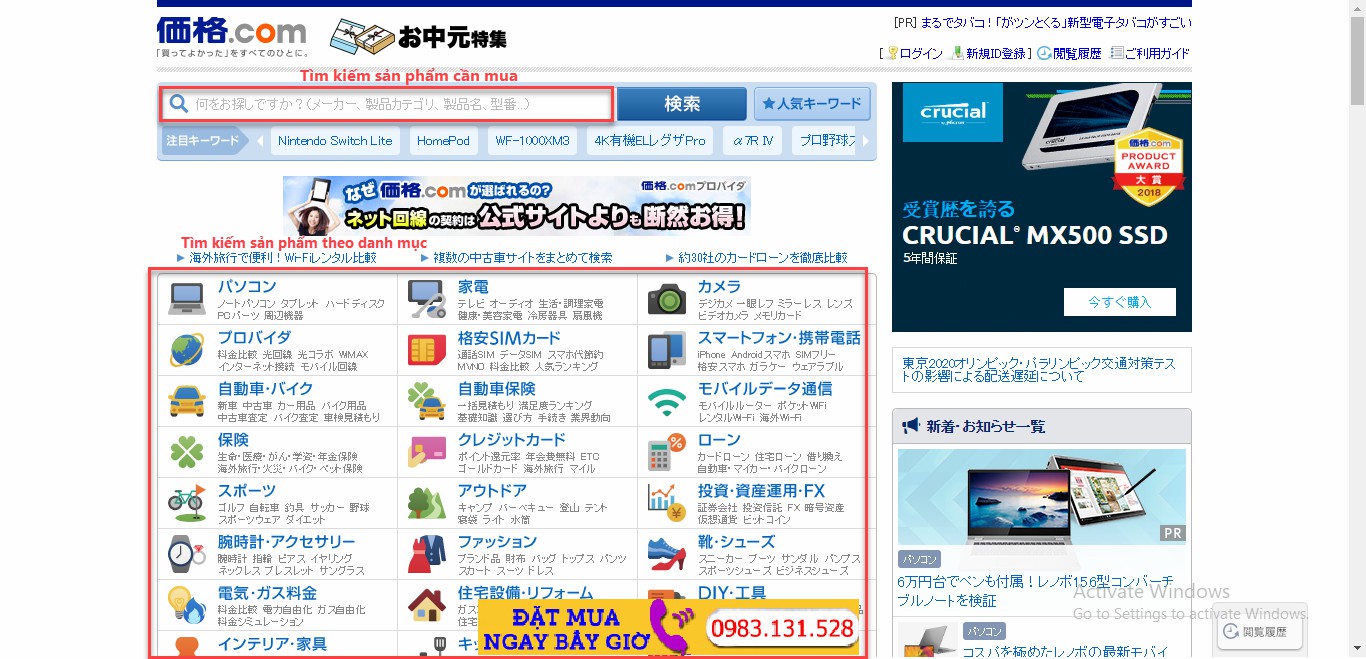Click the 複数の中古車サイトをまとめて検索 link
The width and height of the screenshot is (1366, 659).
coord(523,258)
